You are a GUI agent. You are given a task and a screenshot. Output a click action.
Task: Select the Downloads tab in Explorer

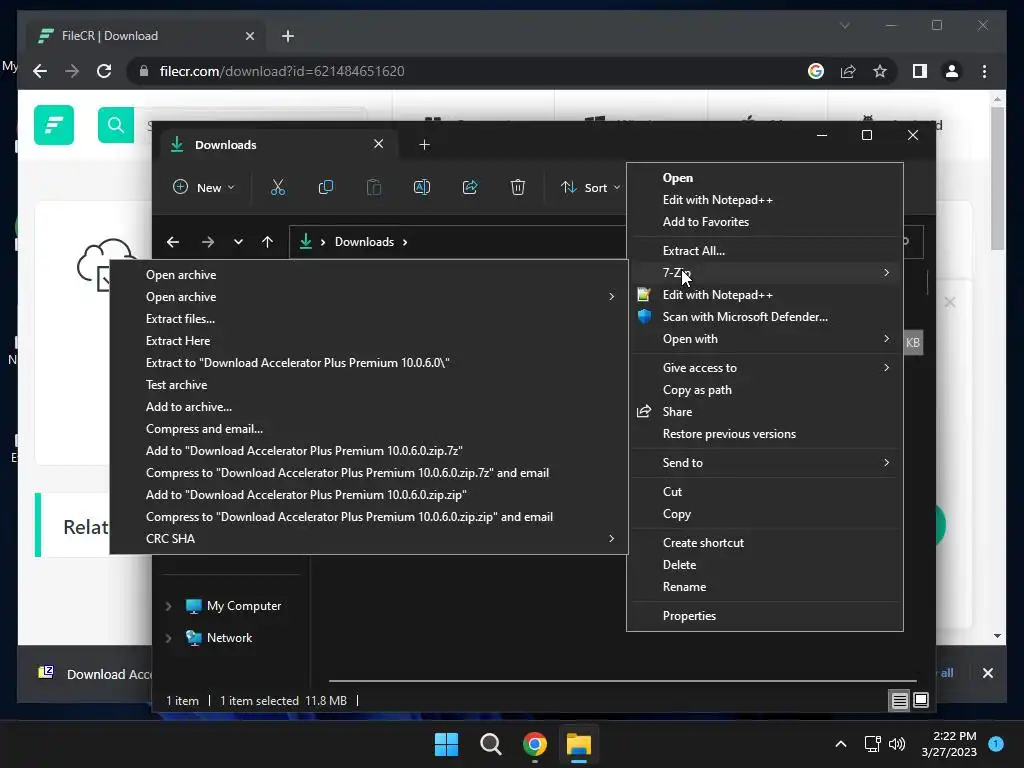point(277,144)
